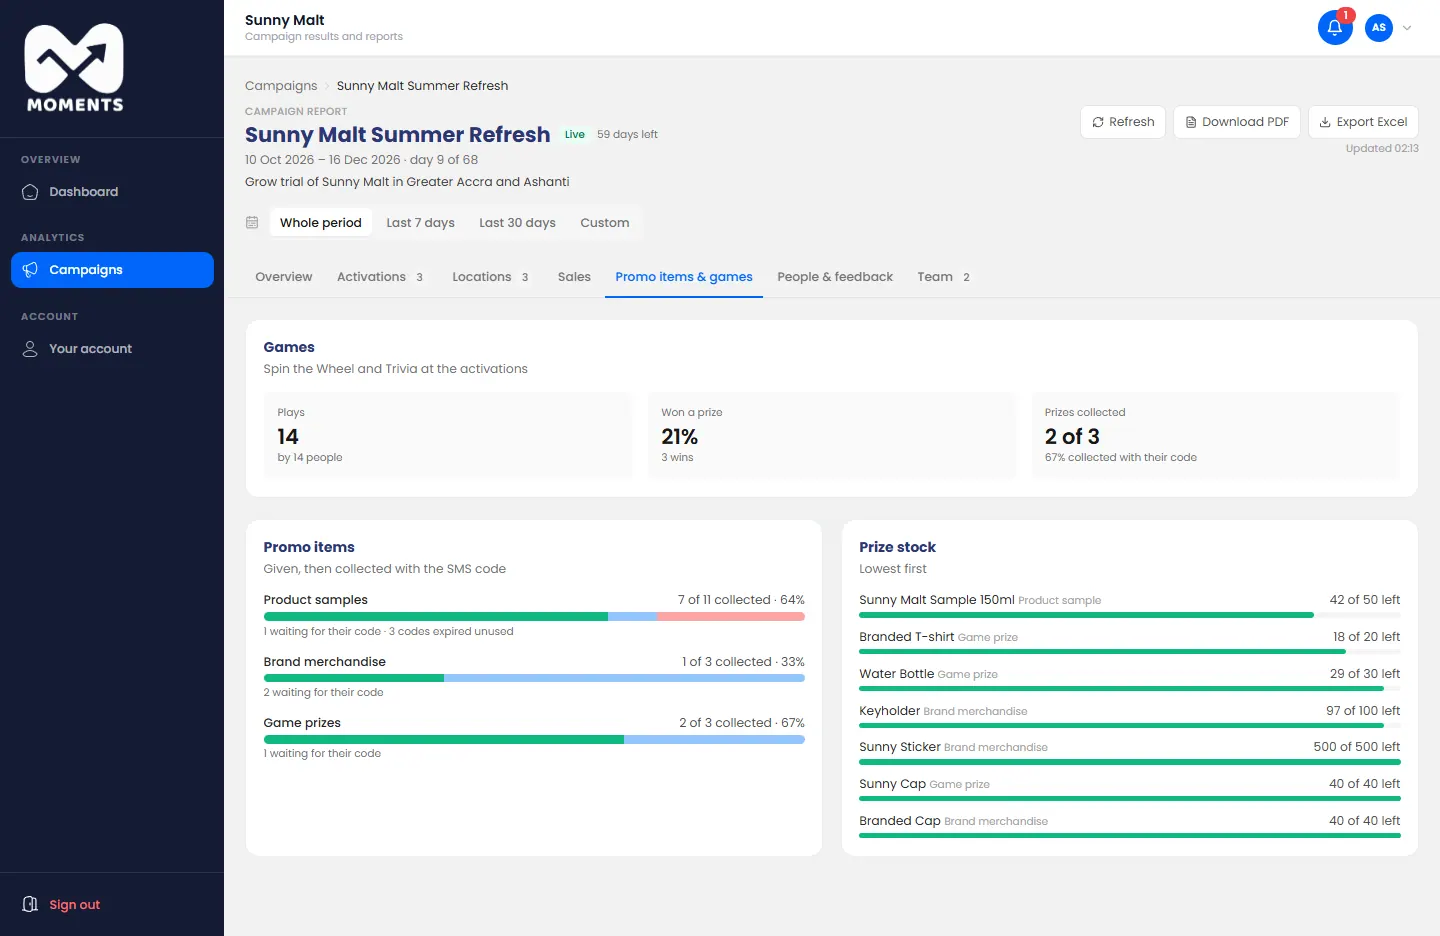Select the Whole period filter
Image resolution: width=1440 pixels, height=936 pixels.
321,223
